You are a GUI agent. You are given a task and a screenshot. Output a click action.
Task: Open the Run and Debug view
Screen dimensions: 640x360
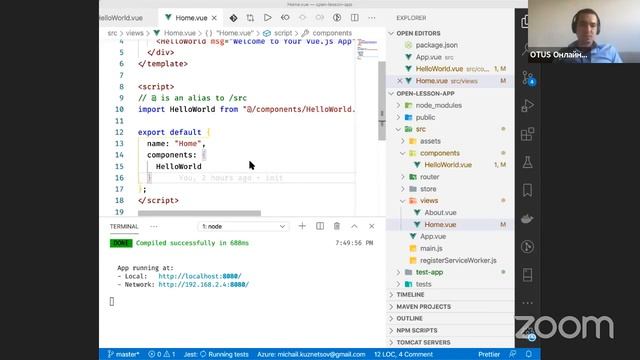[527, 106]
